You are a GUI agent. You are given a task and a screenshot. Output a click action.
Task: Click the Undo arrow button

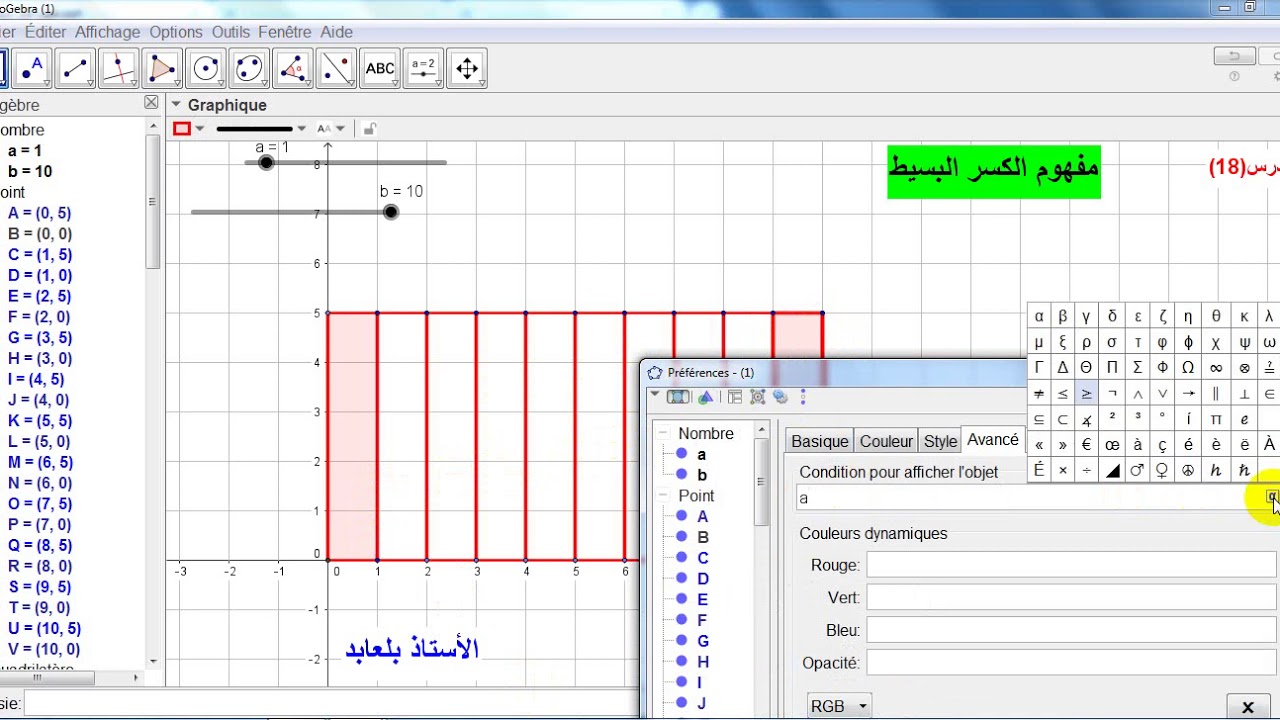coord(1234,56)
